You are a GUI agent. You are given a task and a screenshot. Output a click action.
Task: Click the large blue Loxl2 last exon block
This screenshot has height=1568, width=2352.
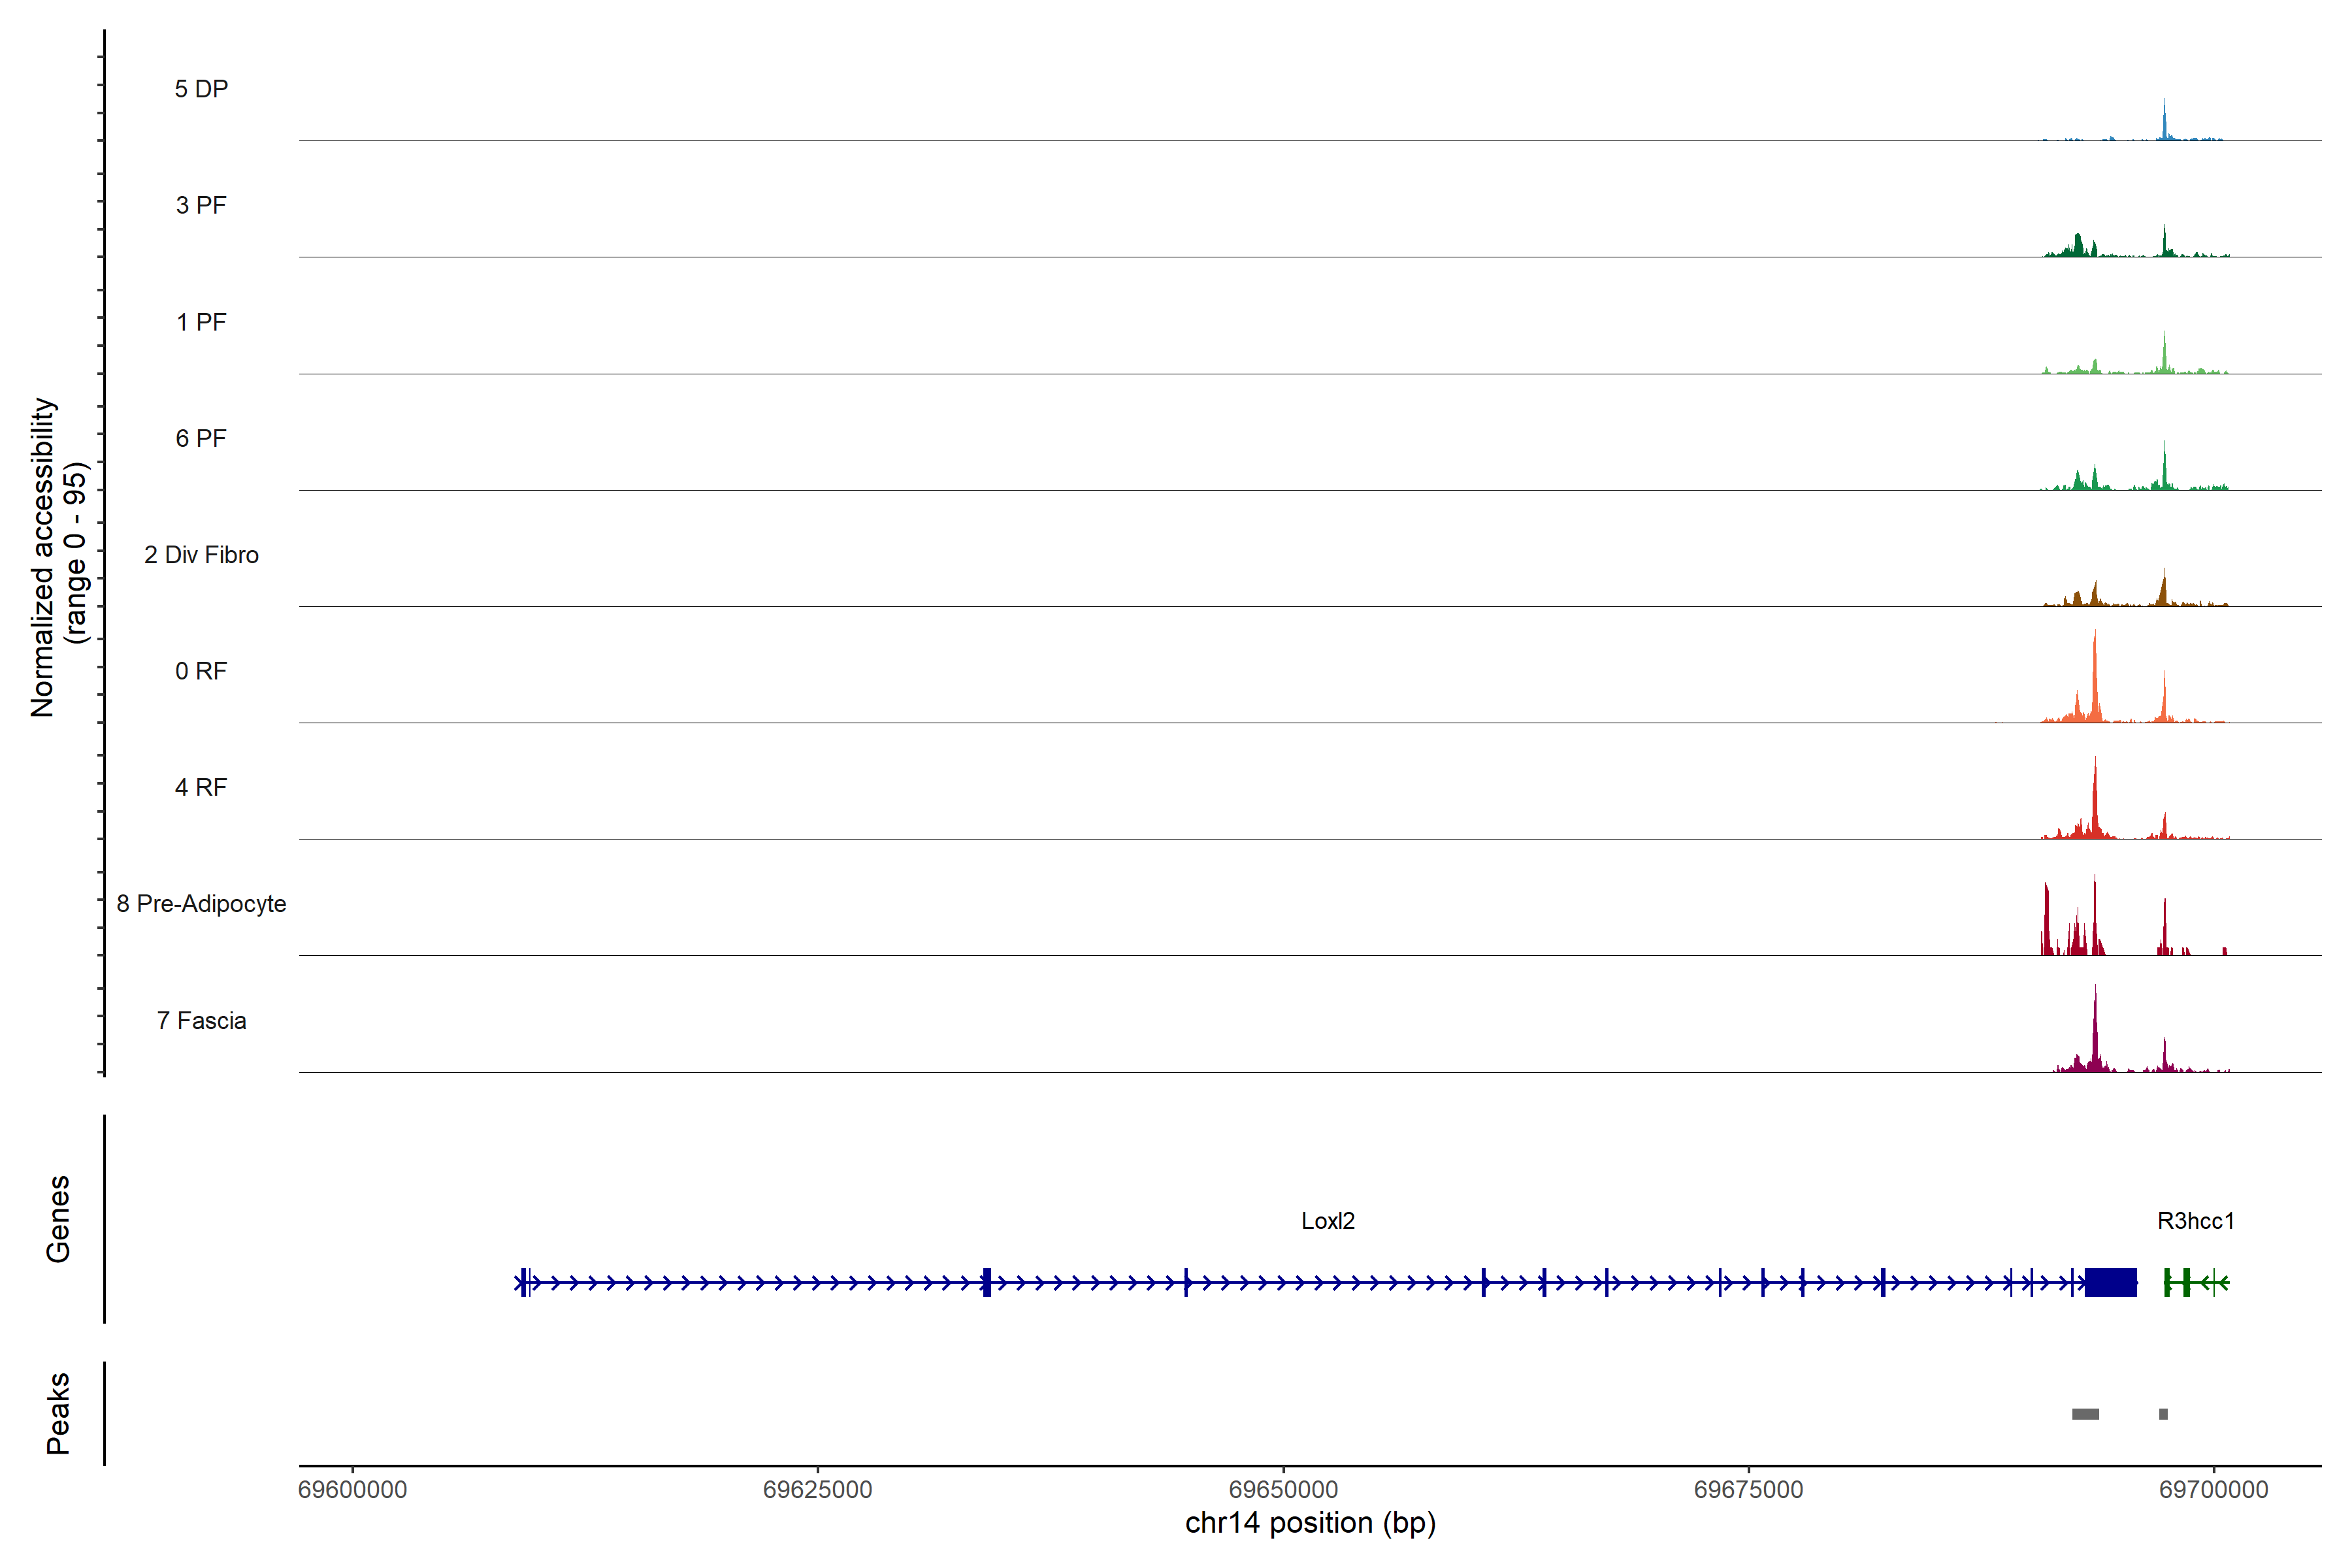(2110, 1282)
